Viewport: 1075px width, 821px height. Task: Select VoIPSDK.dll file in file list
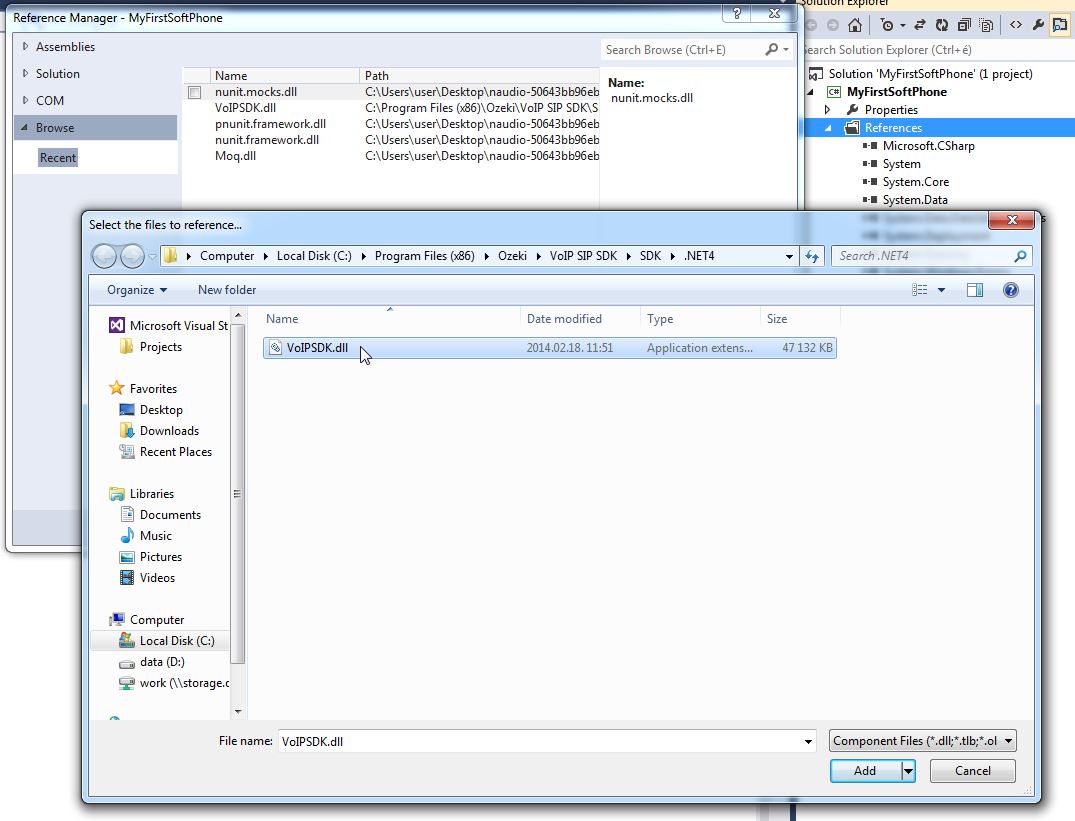(x=549, y=347)
